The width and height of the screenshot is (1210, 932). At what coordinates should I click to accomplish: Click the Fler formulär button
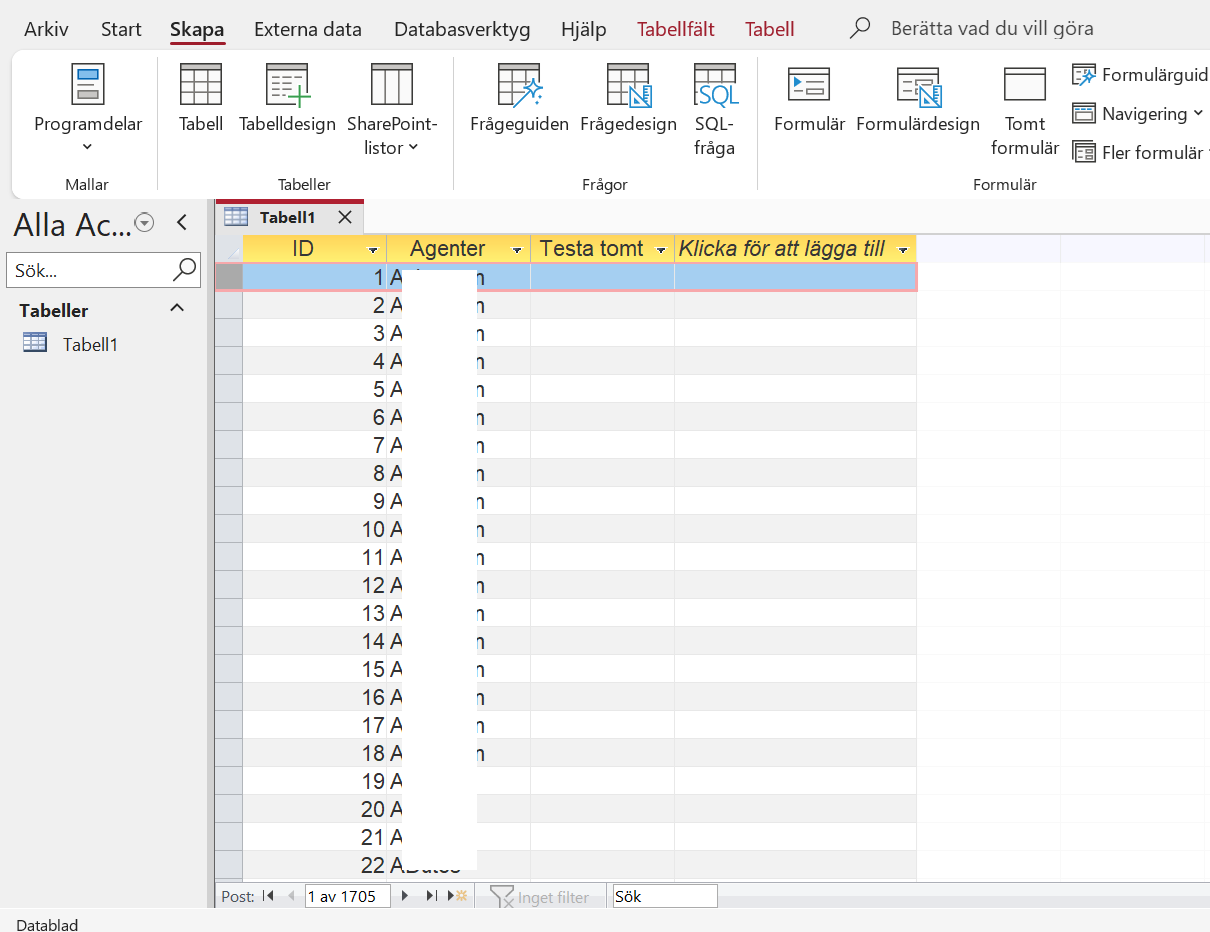click(1140, 152)
